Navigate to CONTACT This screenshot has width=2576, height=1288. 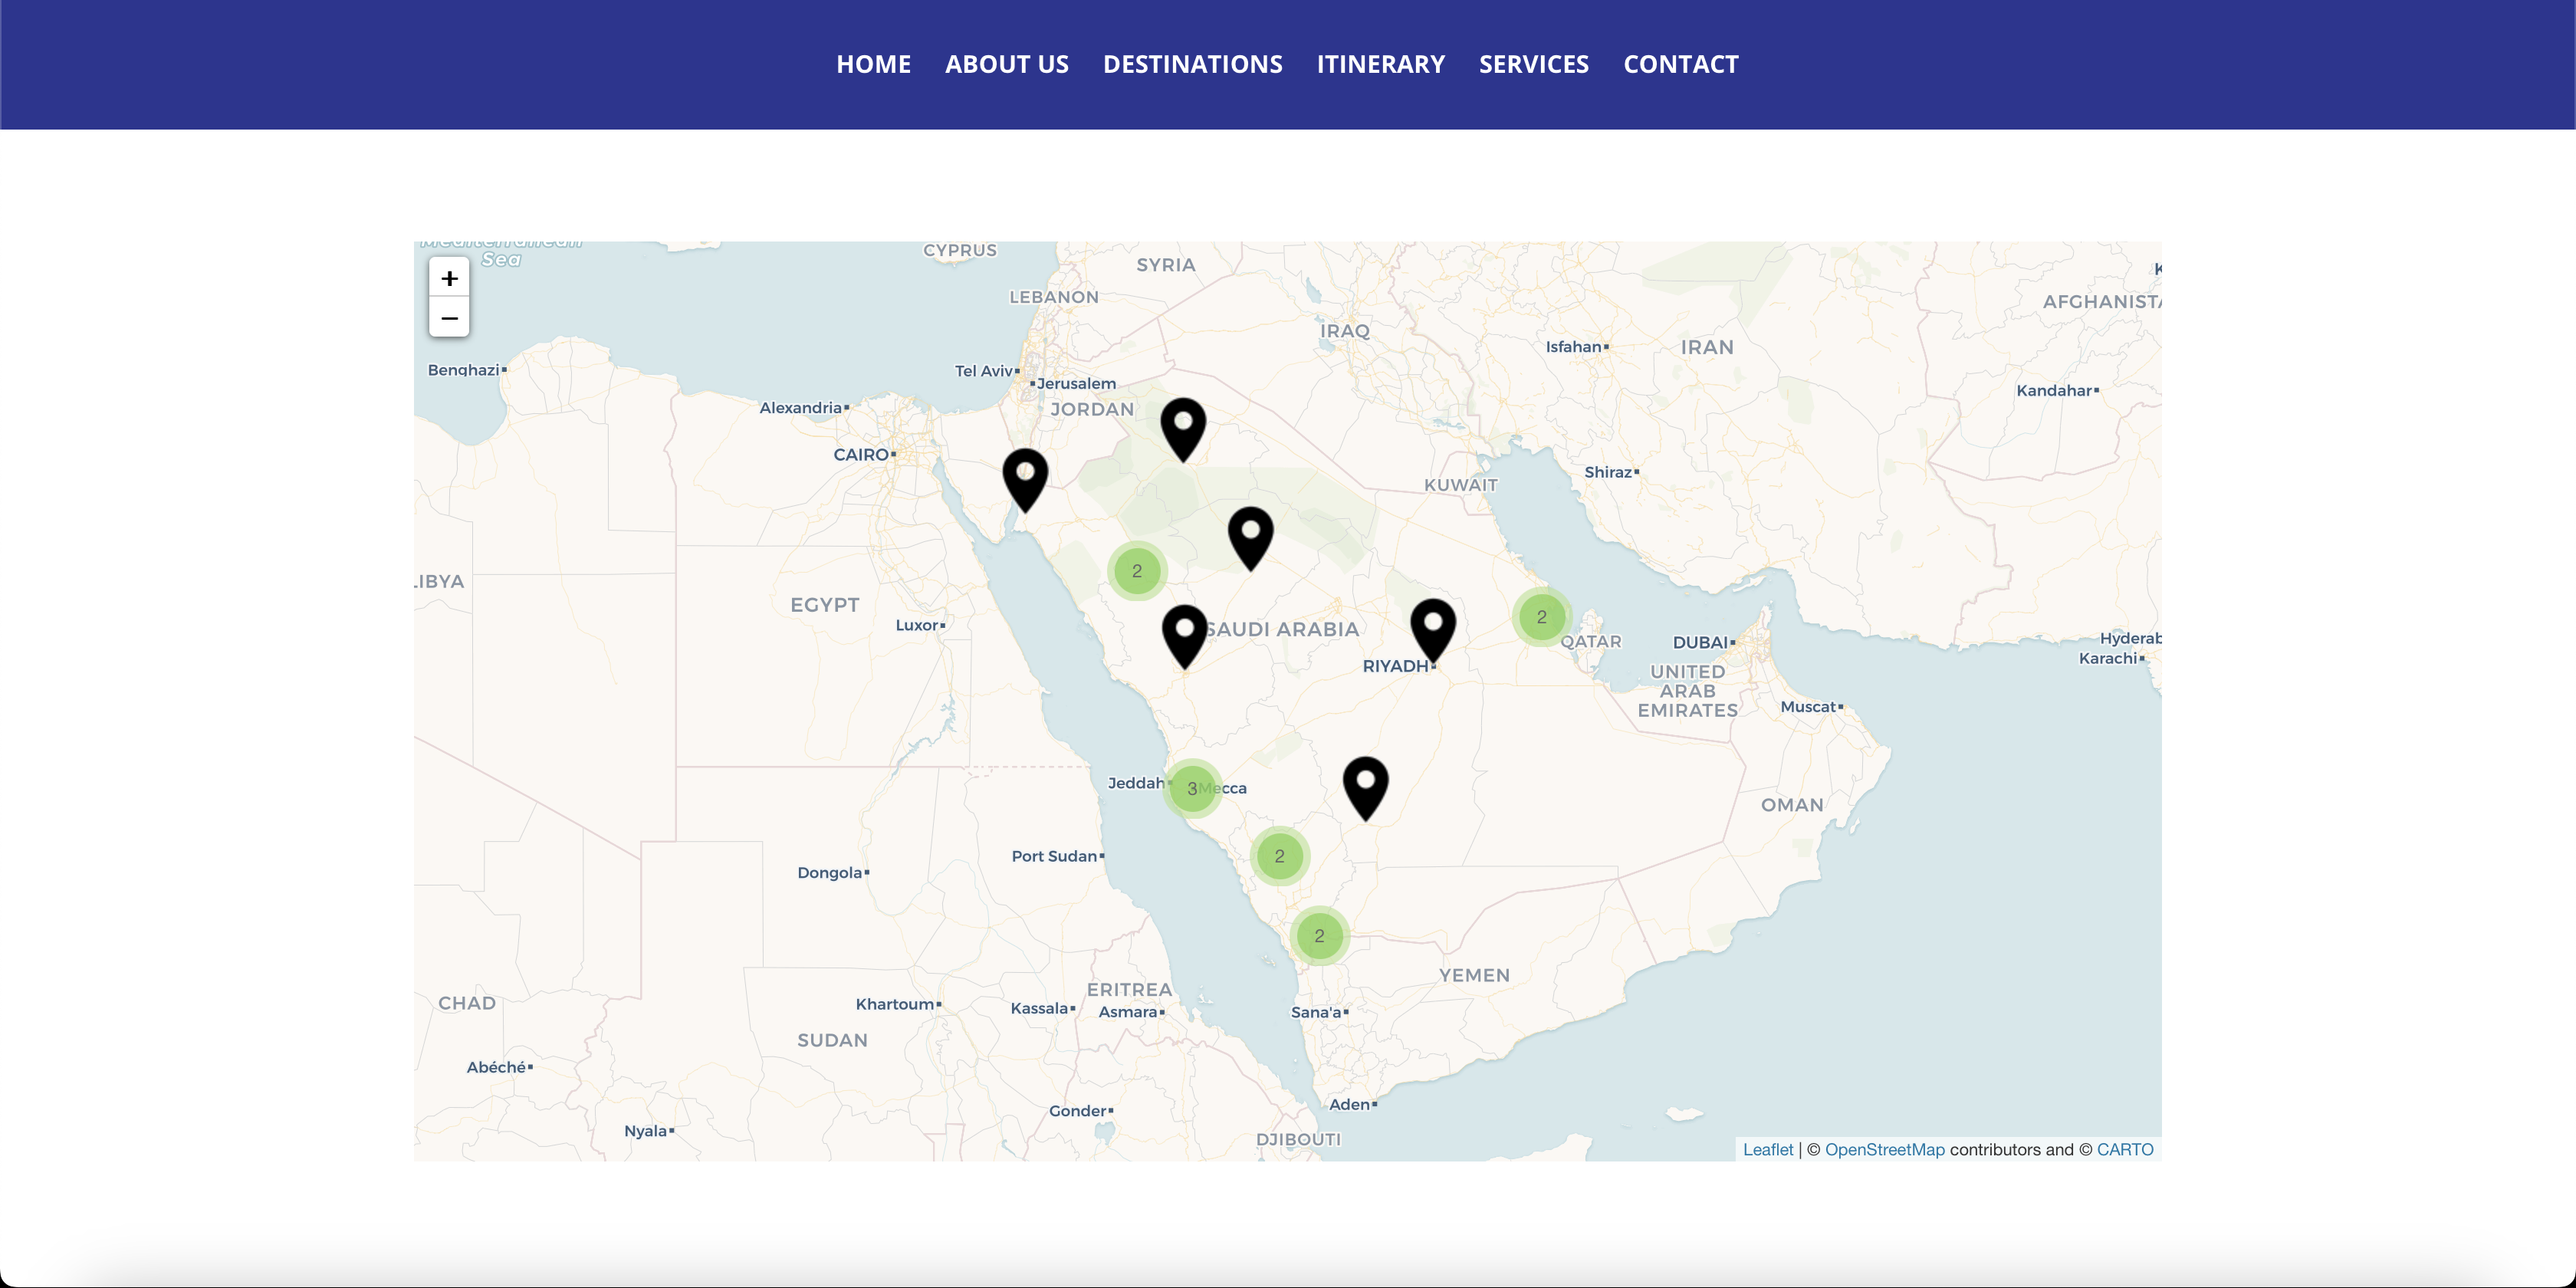[x=1680, y=64]
